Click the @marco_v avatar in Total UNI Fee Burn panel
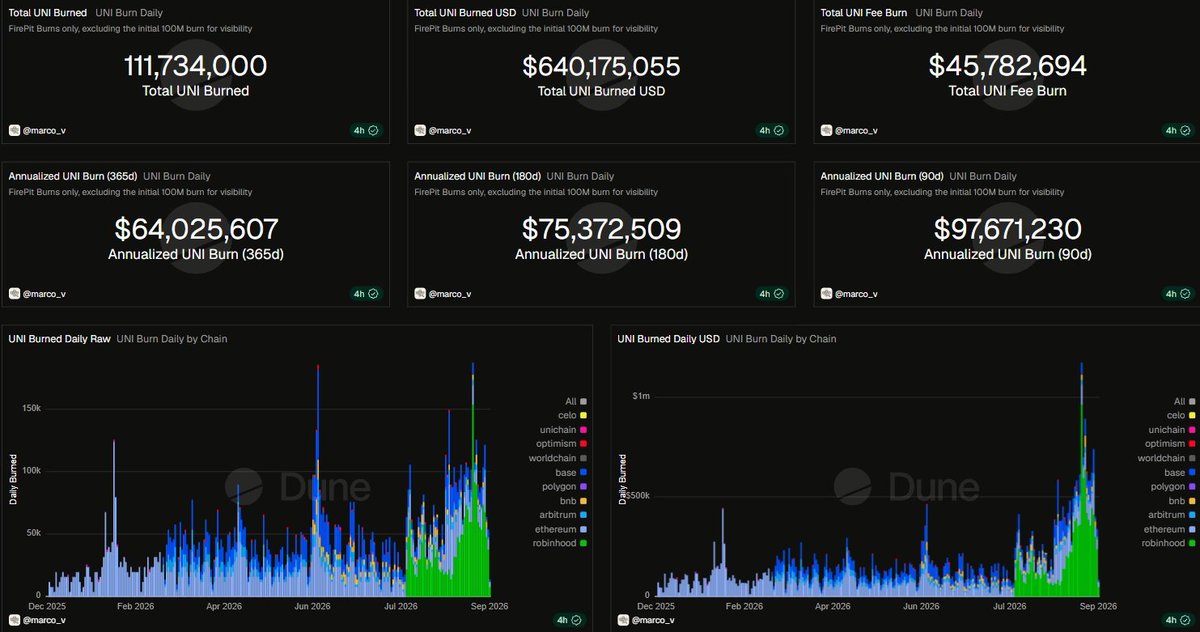The height and width of the screenshot is (632, 1200). [827, 130]
